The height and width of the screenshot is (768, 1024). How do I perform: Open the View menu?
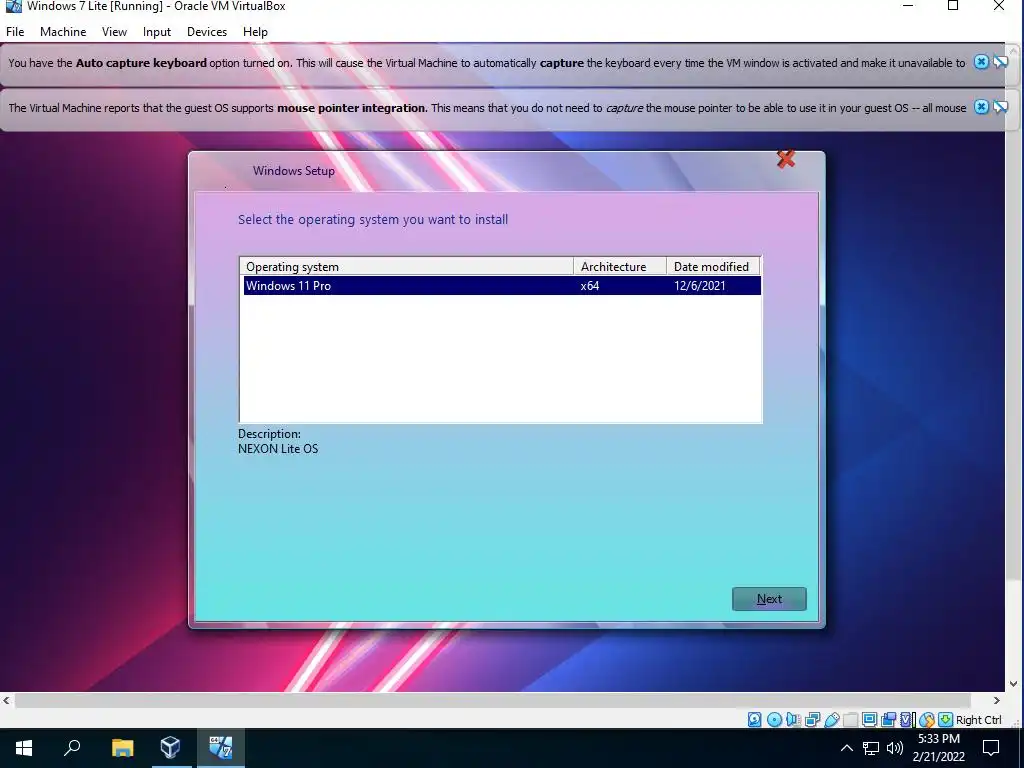tap(114, 31)
